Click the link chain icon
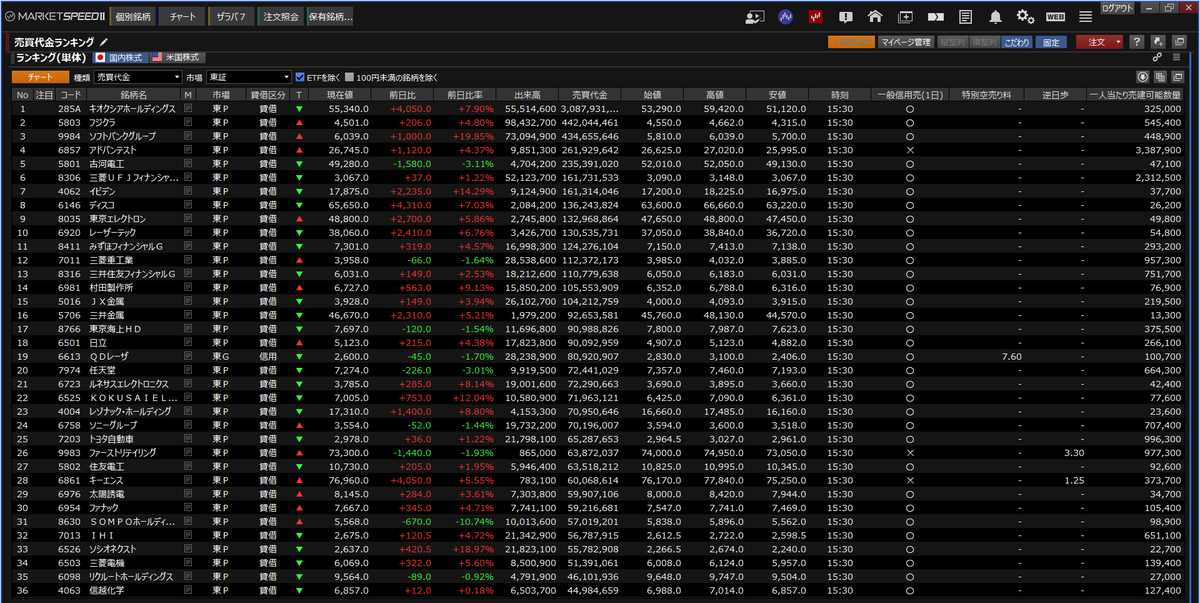This screenshot has height=603, width=1200. click(x=1157, y=57)
